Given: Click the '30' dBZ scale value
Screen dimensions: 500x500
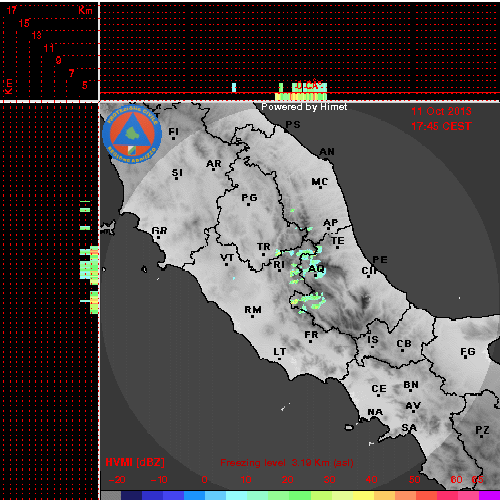Looking at the screenshot, I should 329,480.
